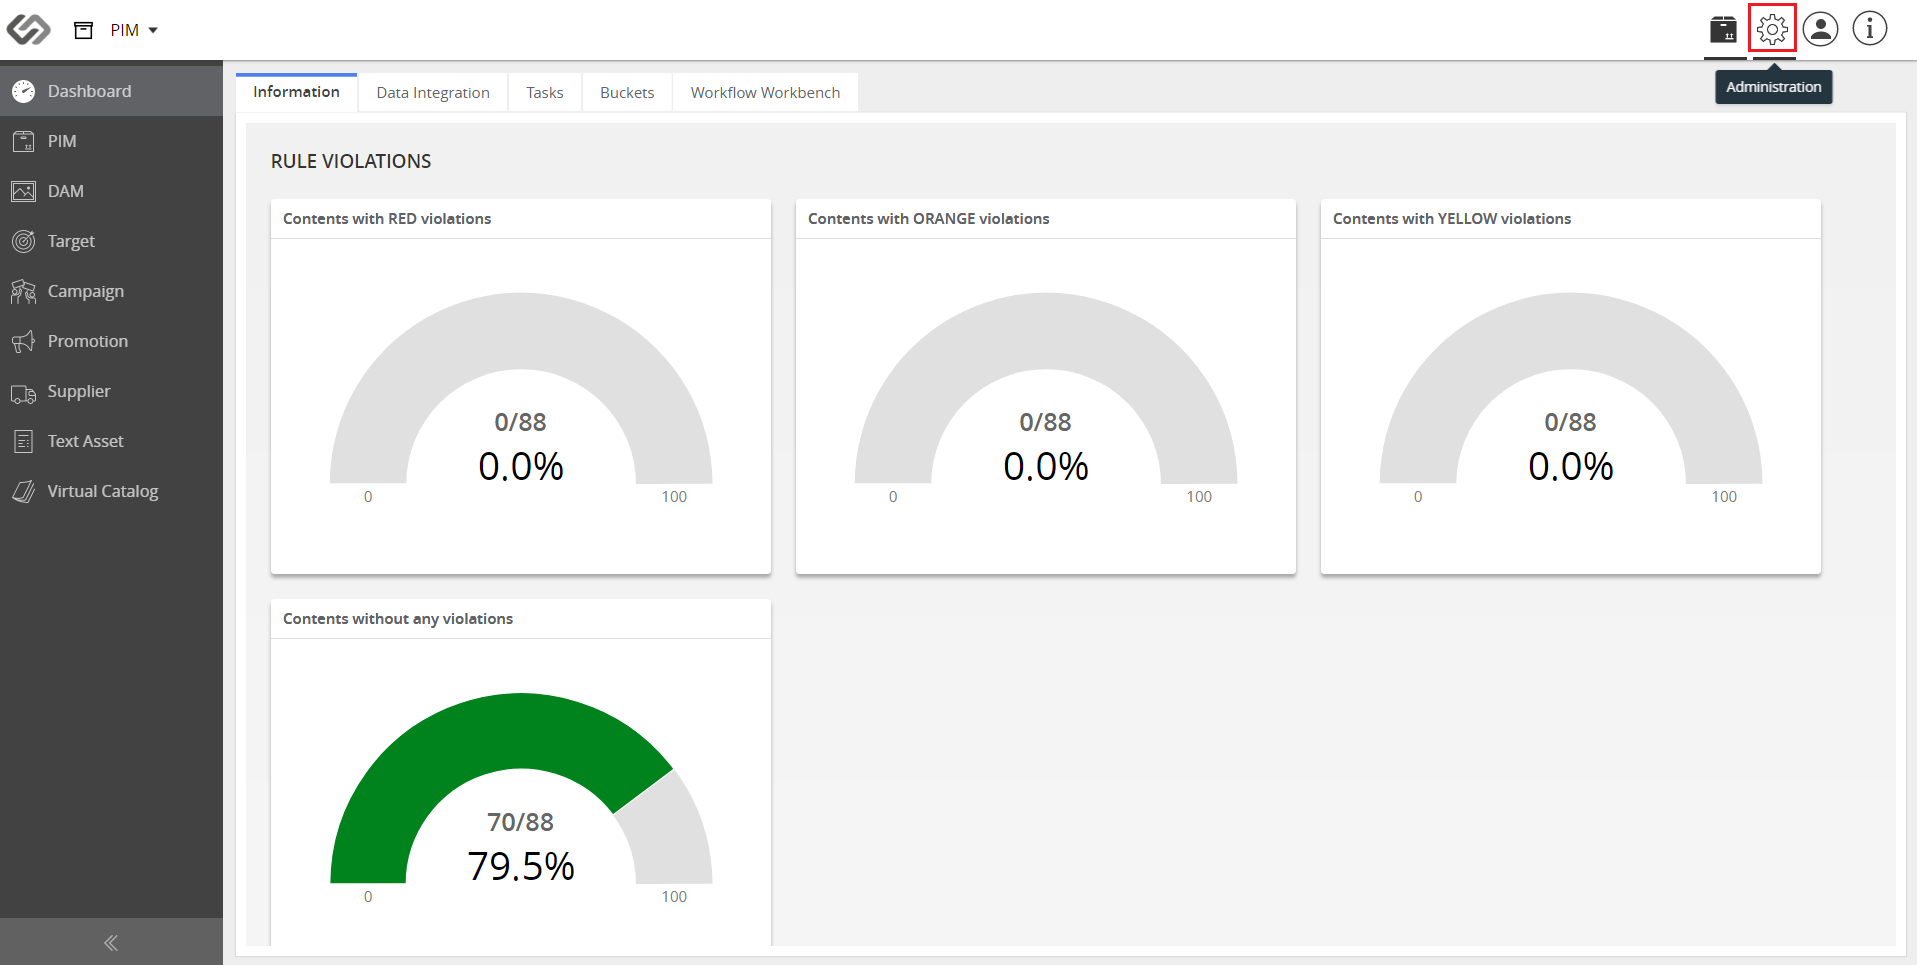Switch to the Tasks tab
The height and width of the screenshot is (965, 1917).
(x=545, y=92)
